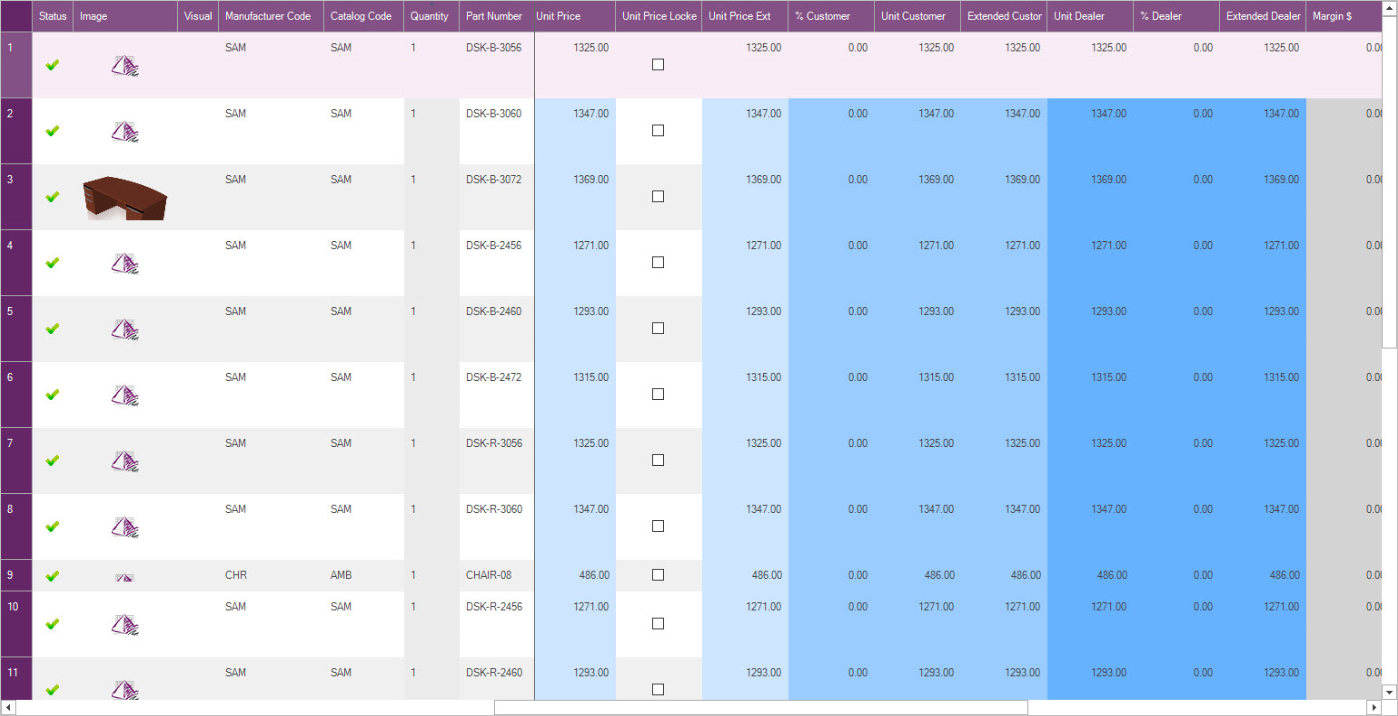Click the placeholder image icon for CHAIR-08
Image resolution: width=1398 pixels, height=716 pixels.
(x=125, y=578)
